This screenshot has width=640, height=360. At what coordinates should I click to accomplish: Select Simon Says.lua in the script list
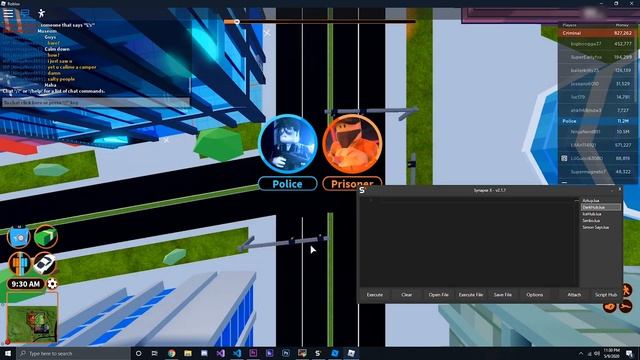[x=601, y=227]
